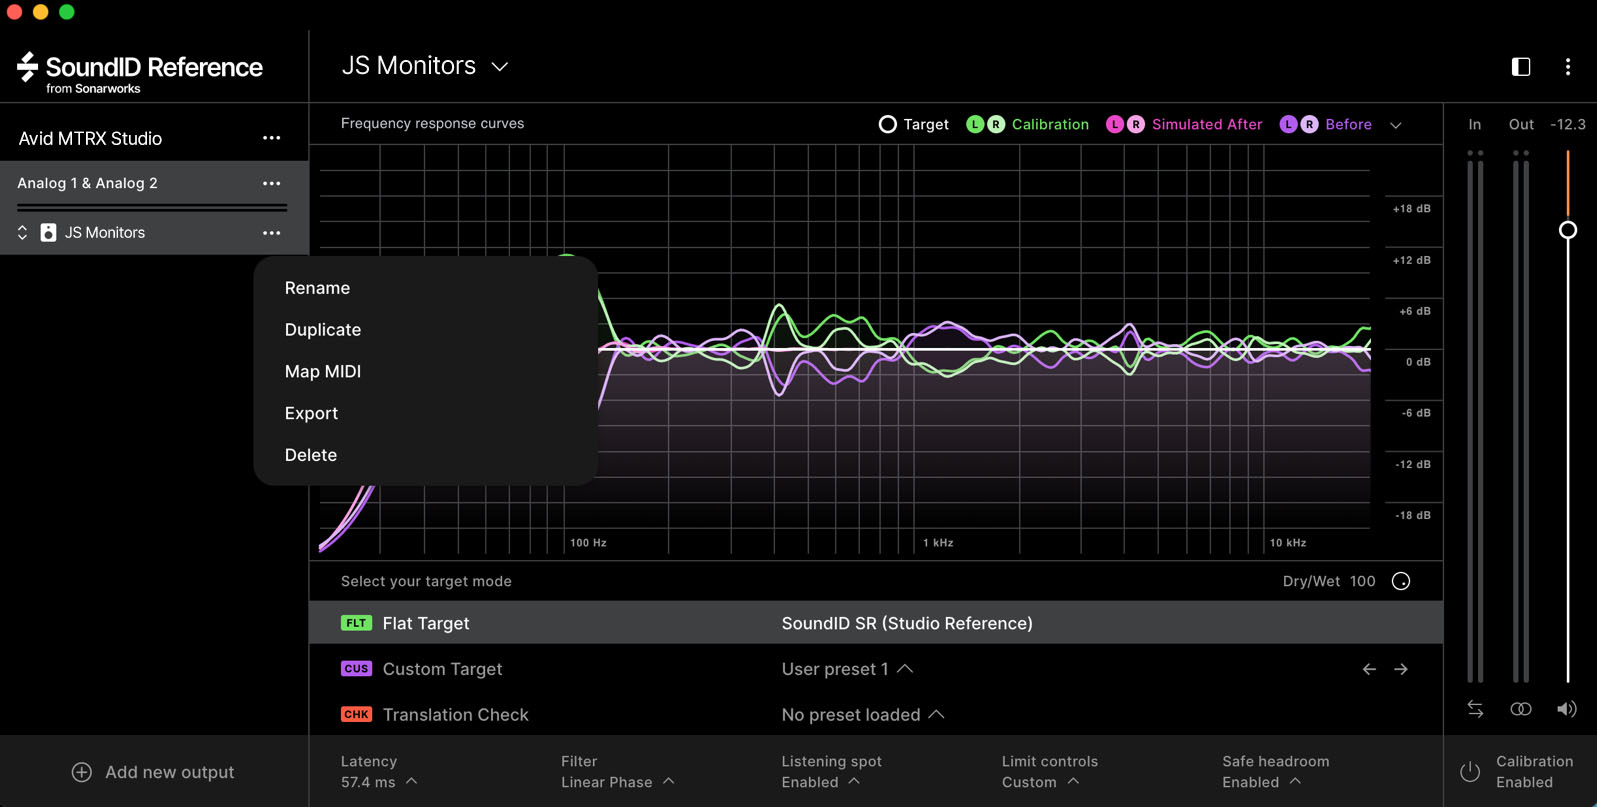Image resolution: width=1597 pixels, height=807 pixels.
Task: Choose Rename in the context menu
Action: click(x=317, y=288)
